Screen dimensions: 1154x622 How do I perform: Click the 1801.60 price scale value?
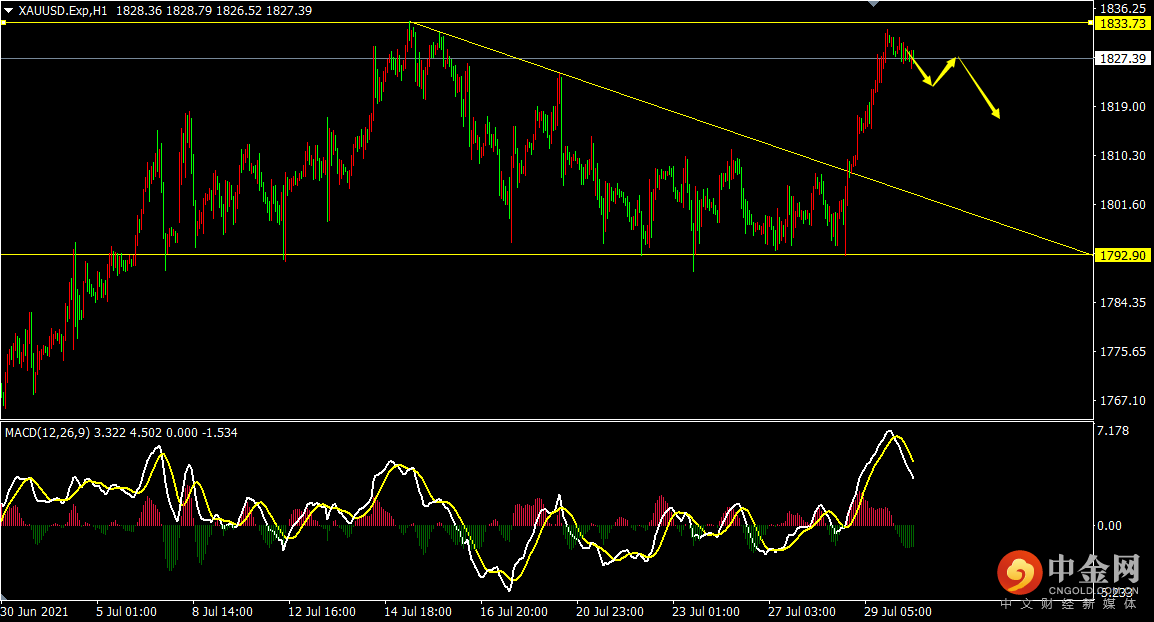1122,205
